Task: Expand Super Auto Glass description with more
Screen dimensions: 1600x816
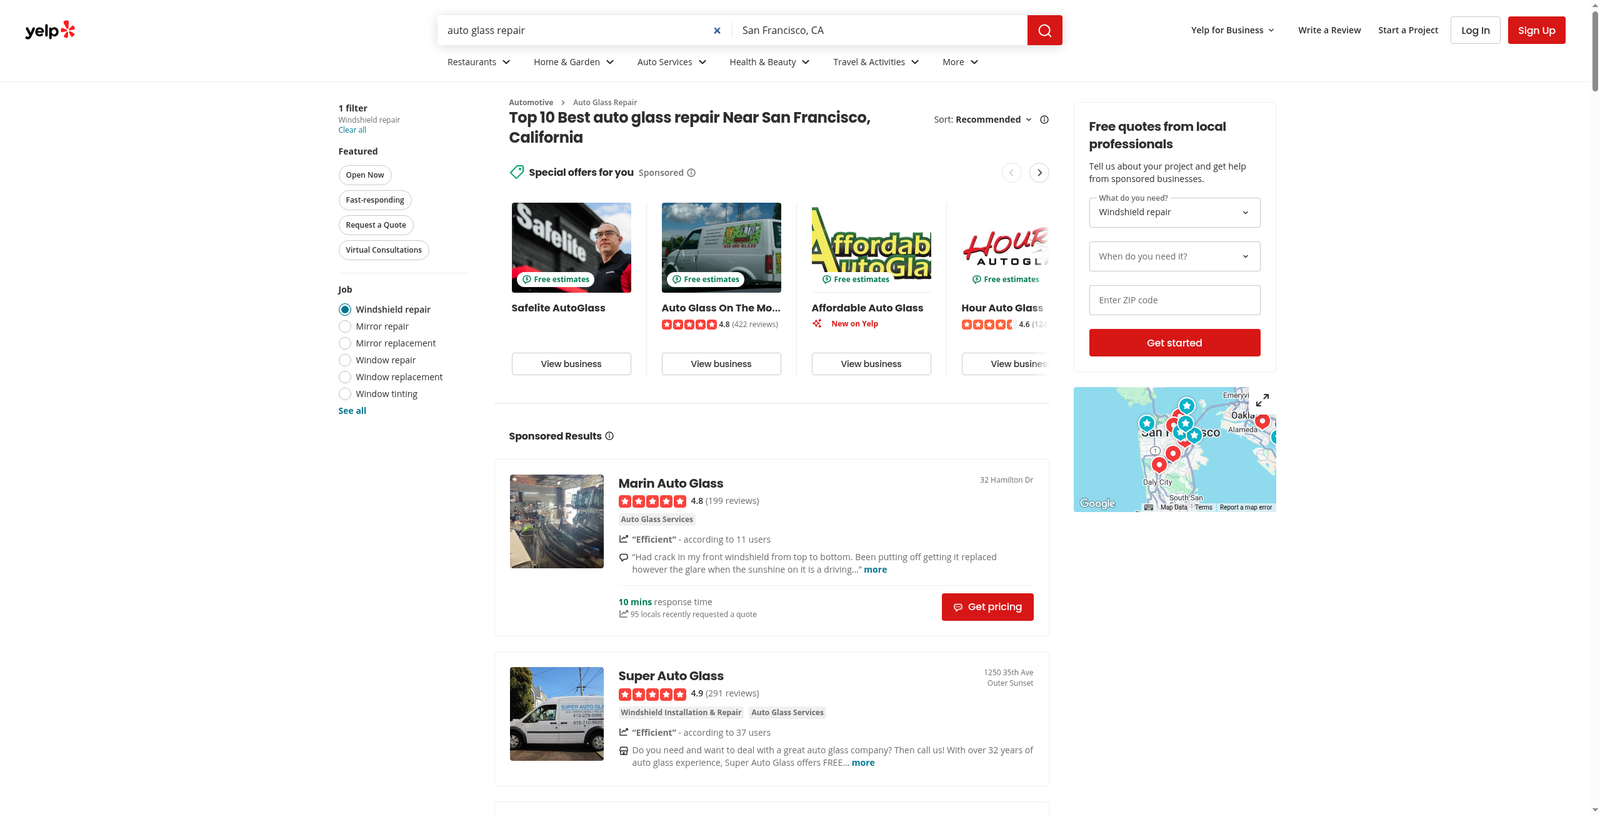Action: [863, 763]
